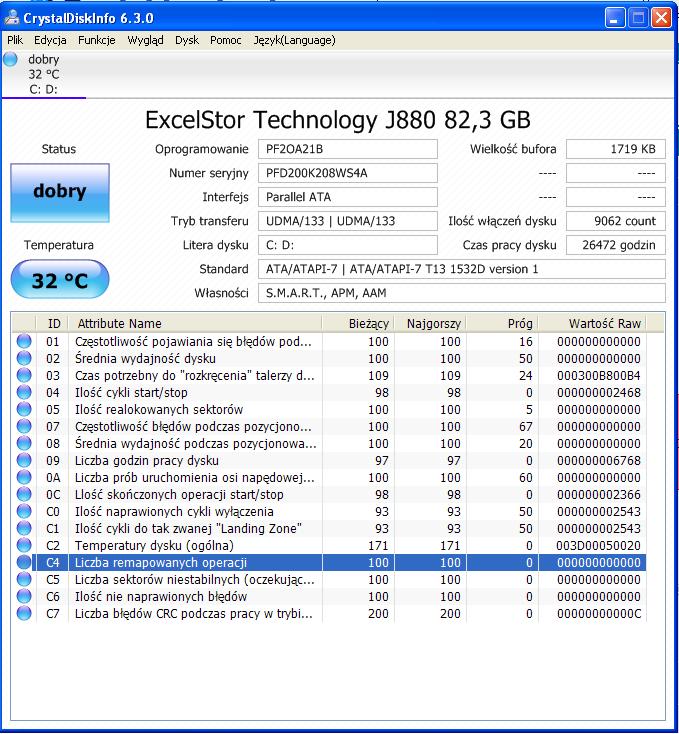Click the power-on hours field 26472 godzin

click(x=616, y=245)
